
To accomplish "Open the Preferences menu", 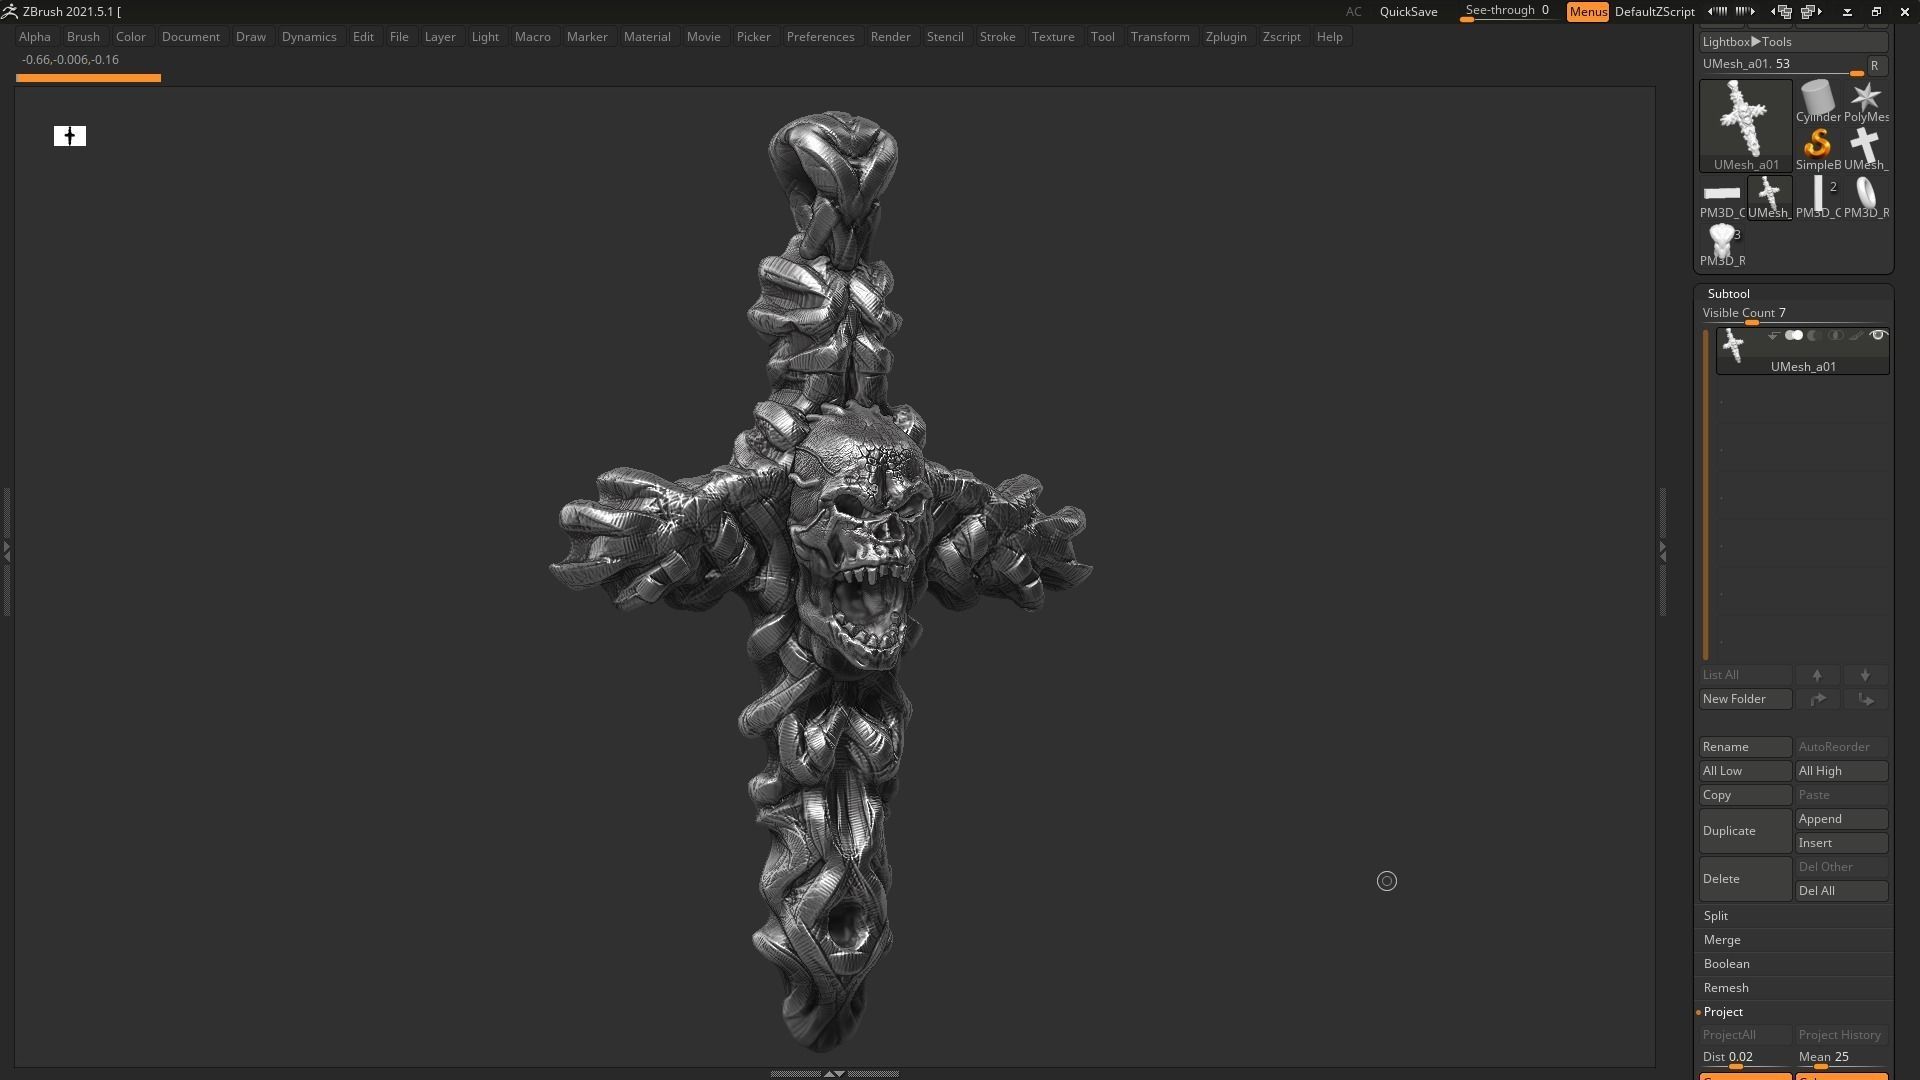I will pyautogui.click(x=820, y=37).
